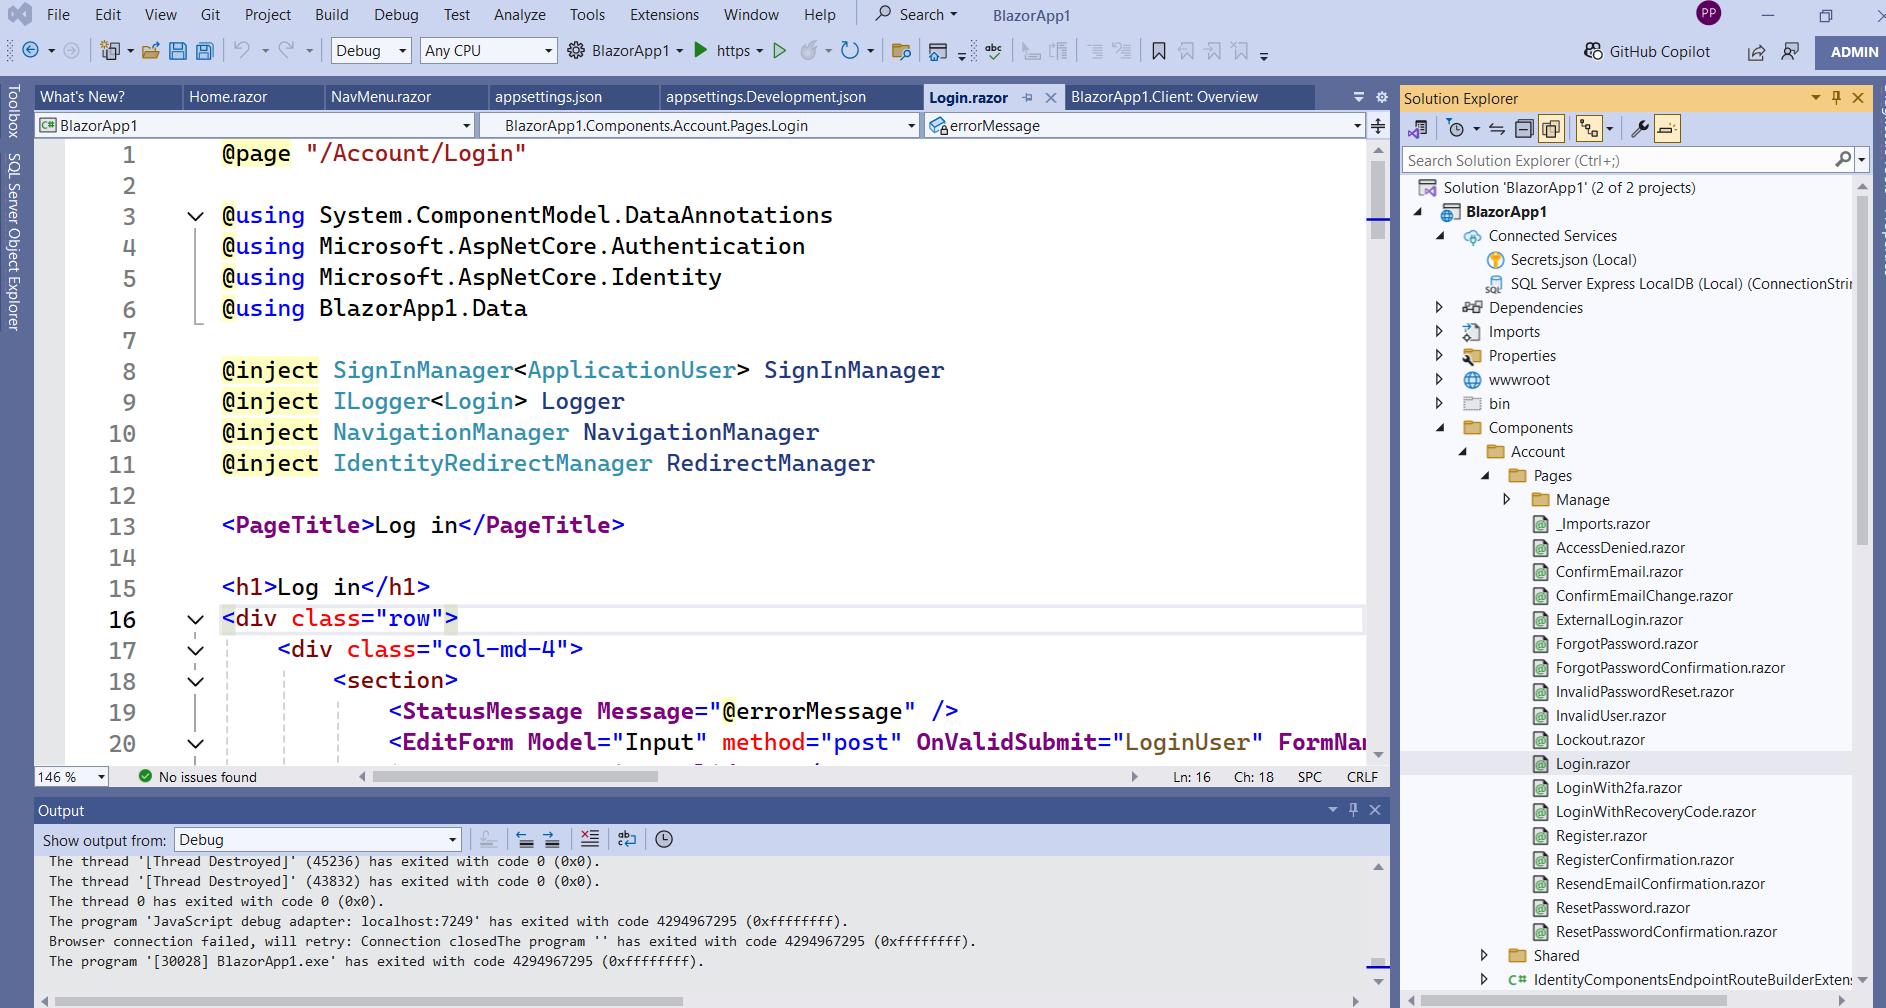Screen dimensions: 1886x1008
Task: Click the ADMIN button in the top right
Action: point(1853,52)
